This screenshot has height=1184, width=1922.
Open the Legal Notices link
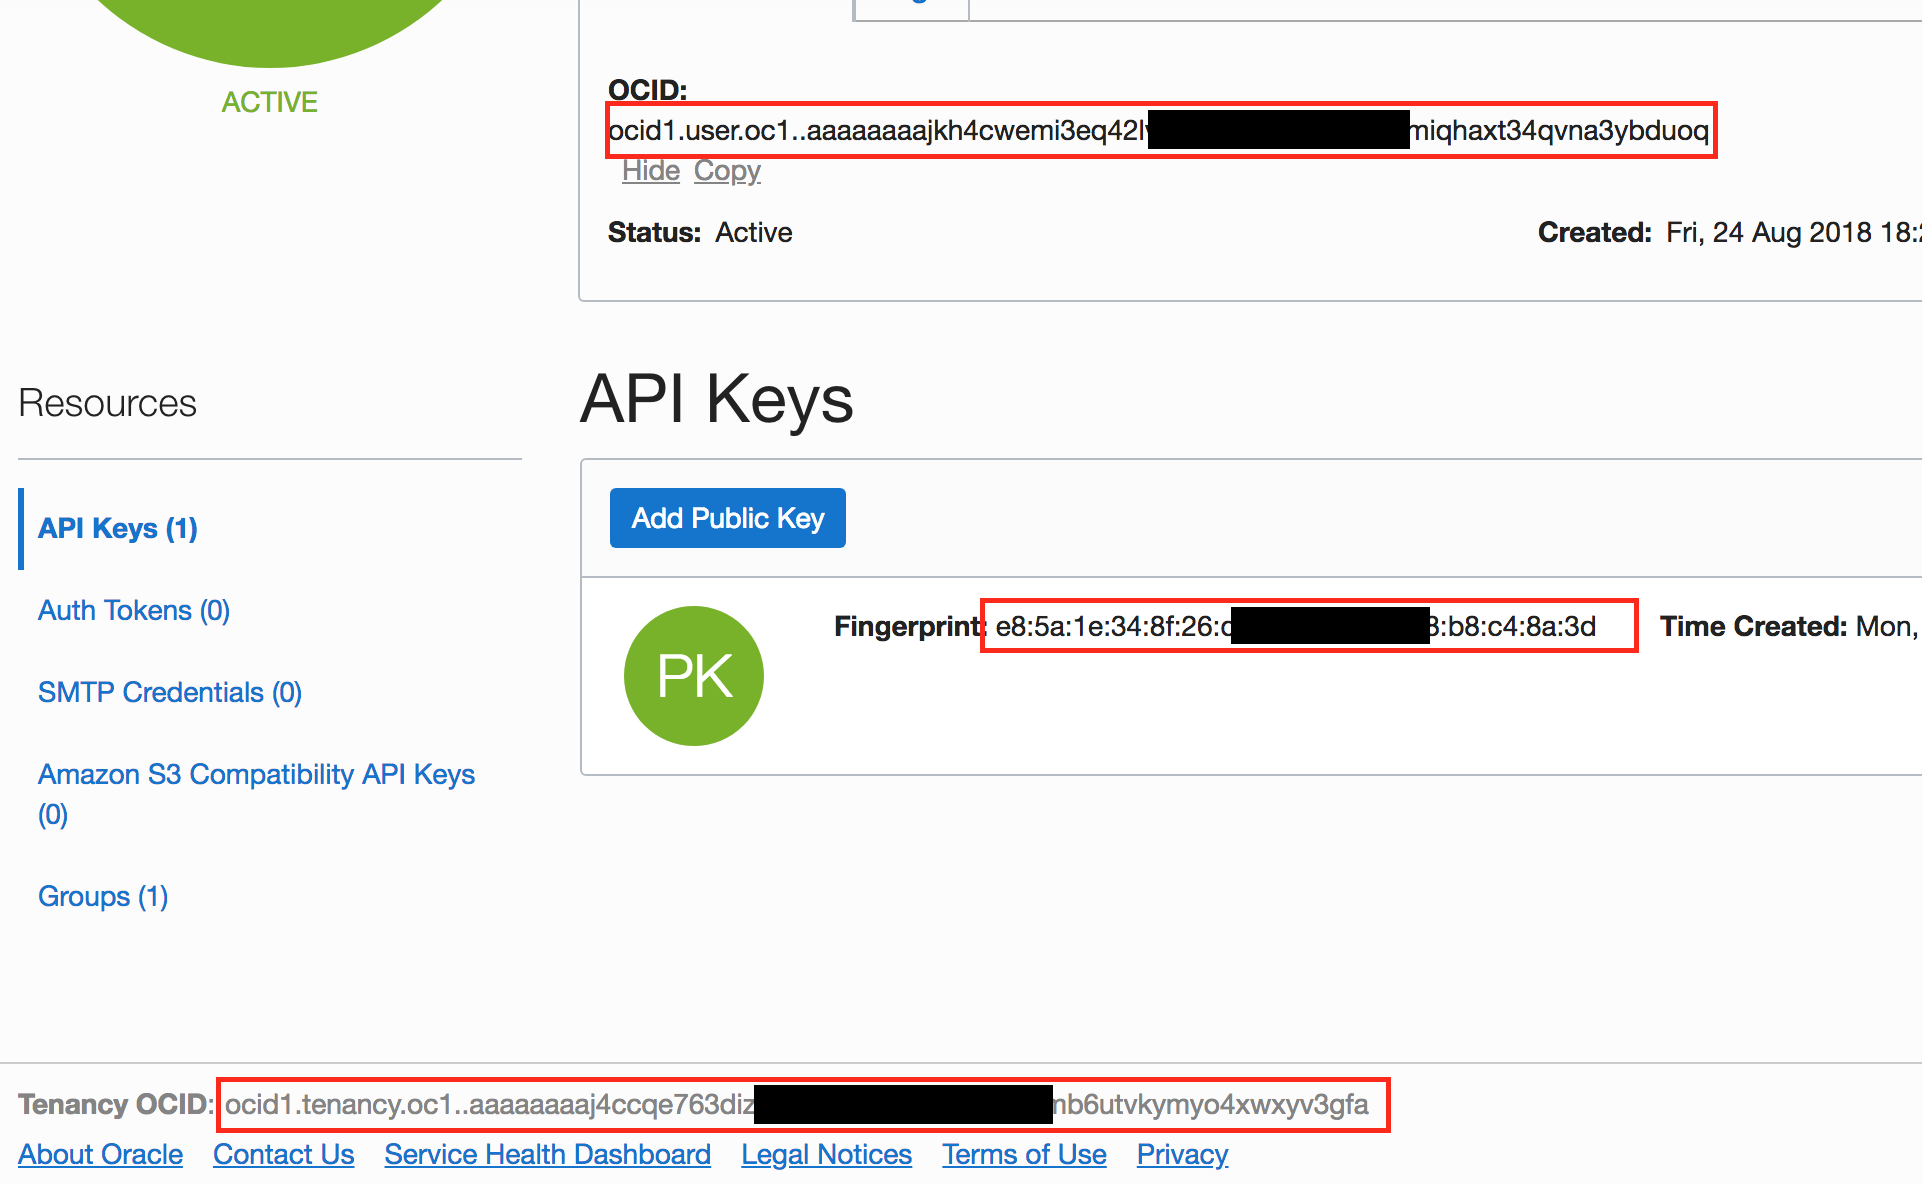[826, 1154]
